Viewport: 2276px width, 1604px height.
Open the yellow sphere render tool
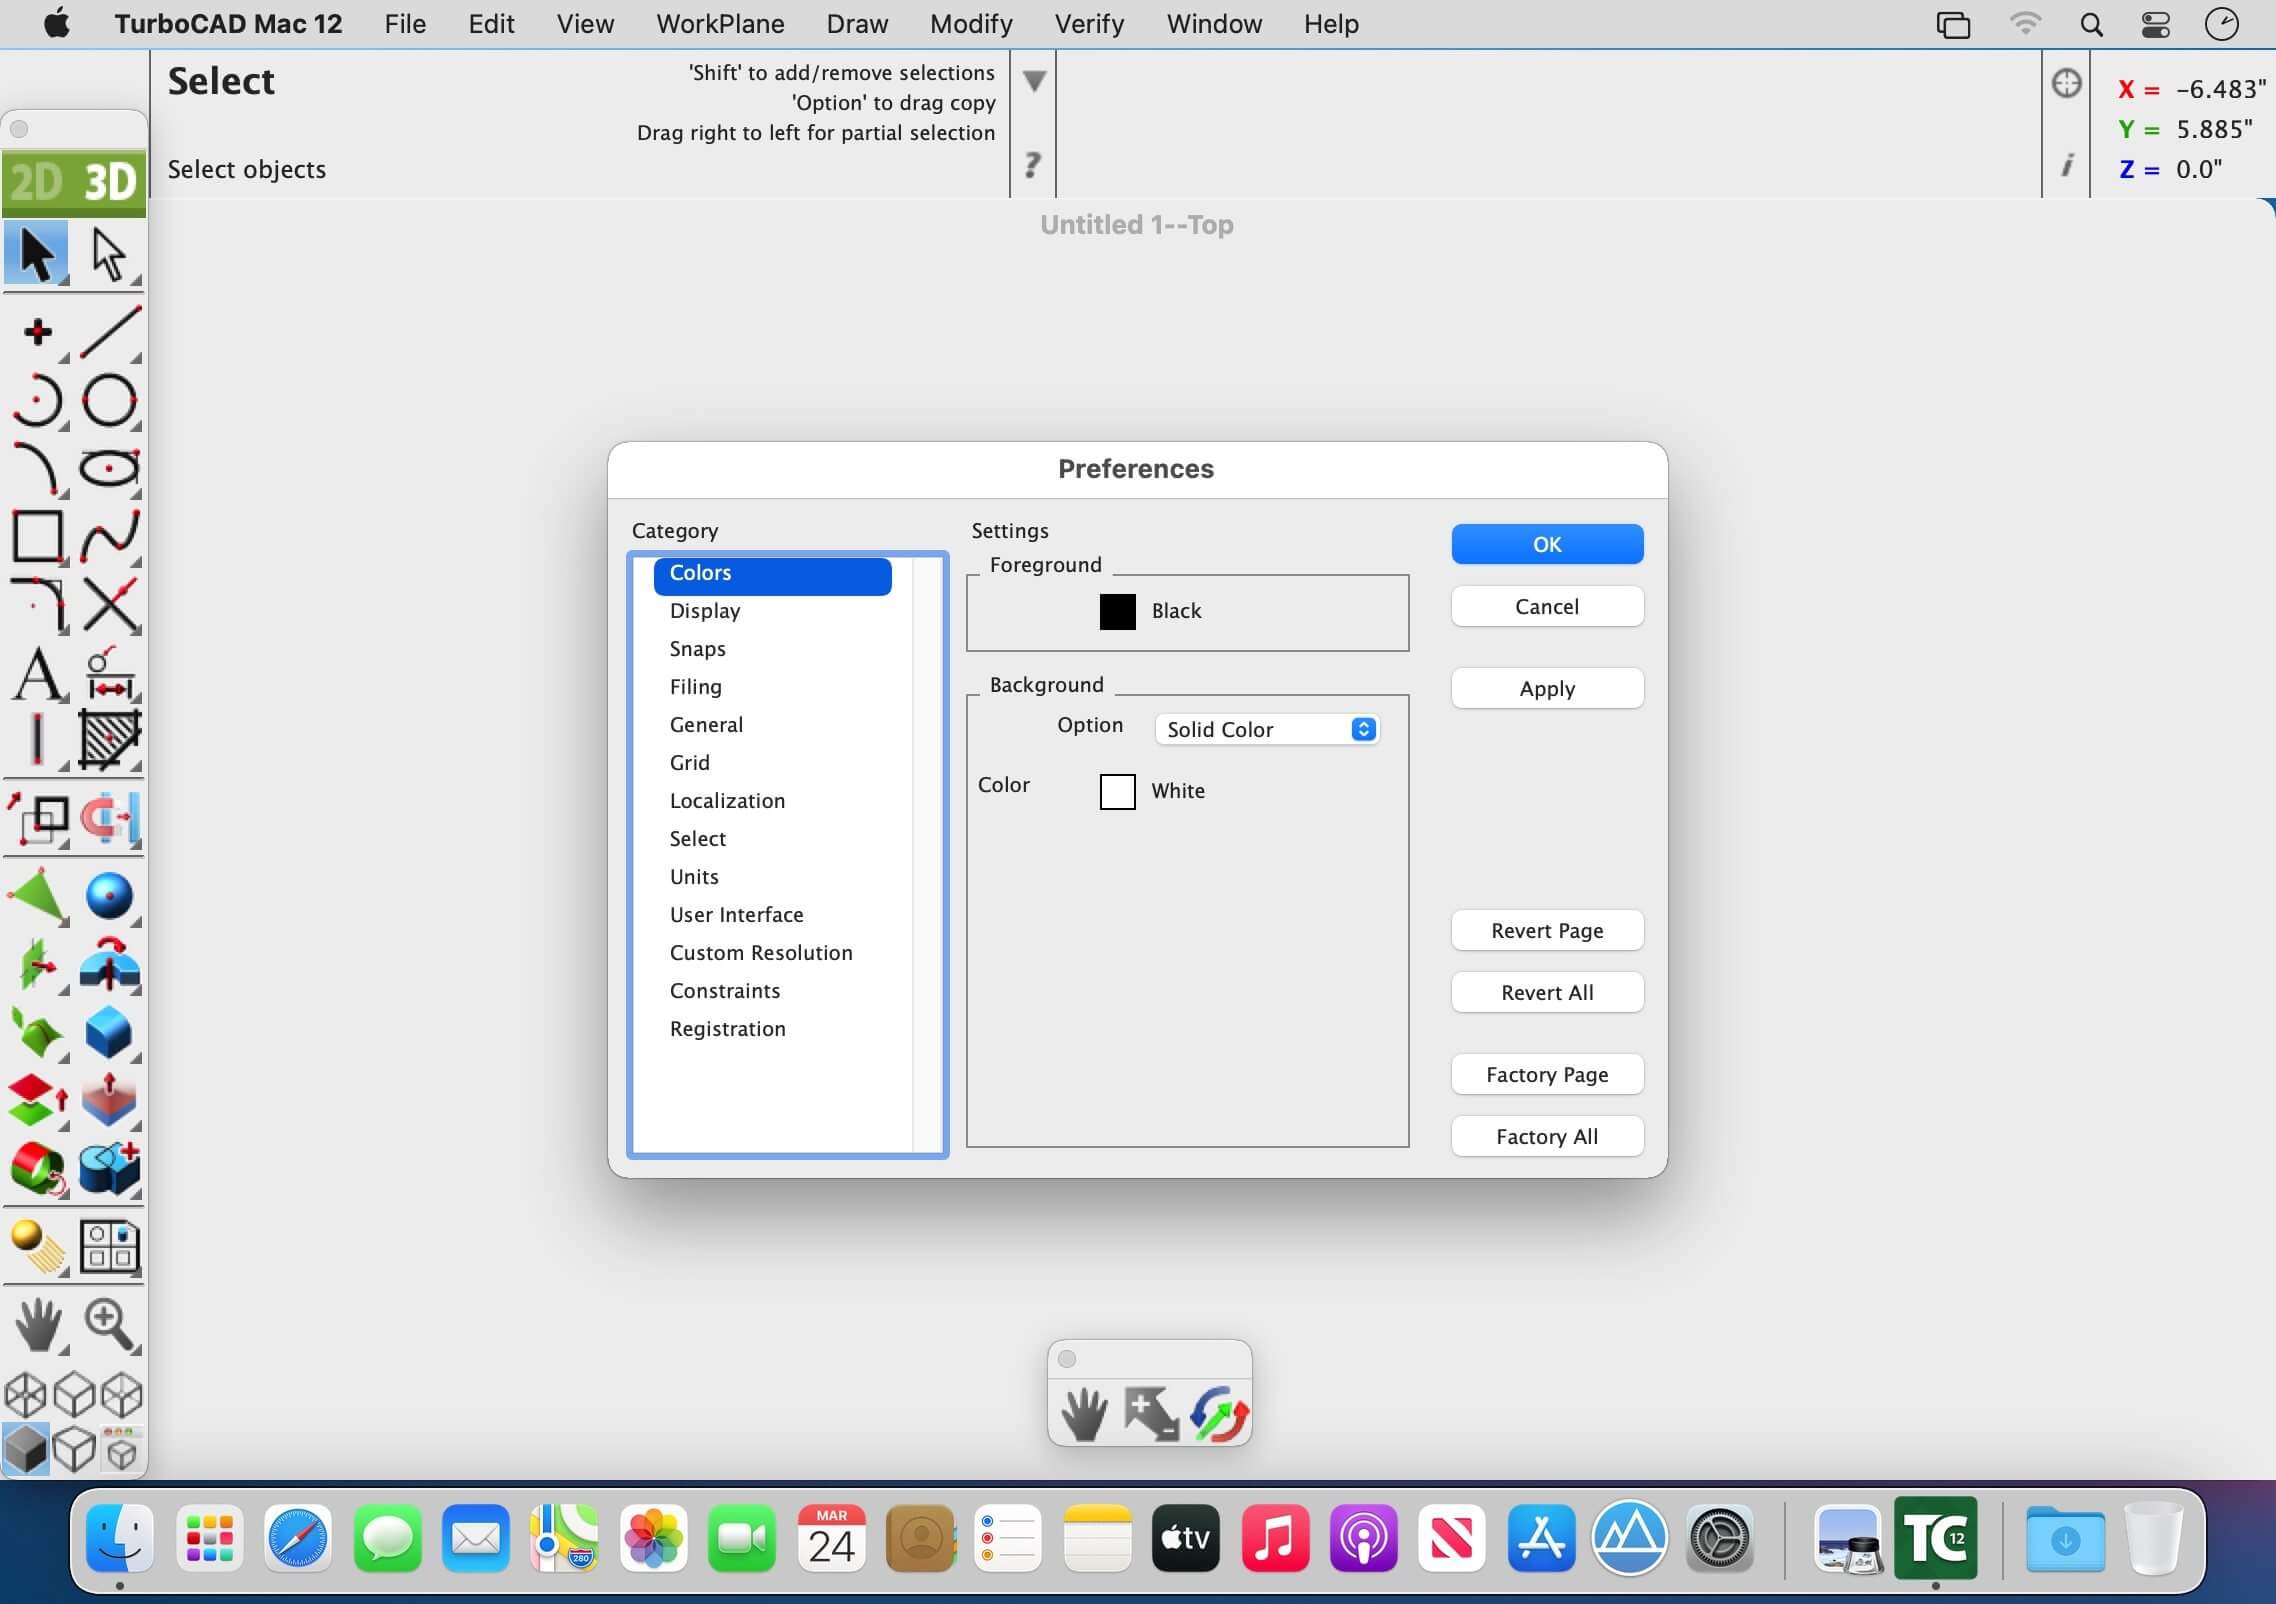click(37, 1246)
